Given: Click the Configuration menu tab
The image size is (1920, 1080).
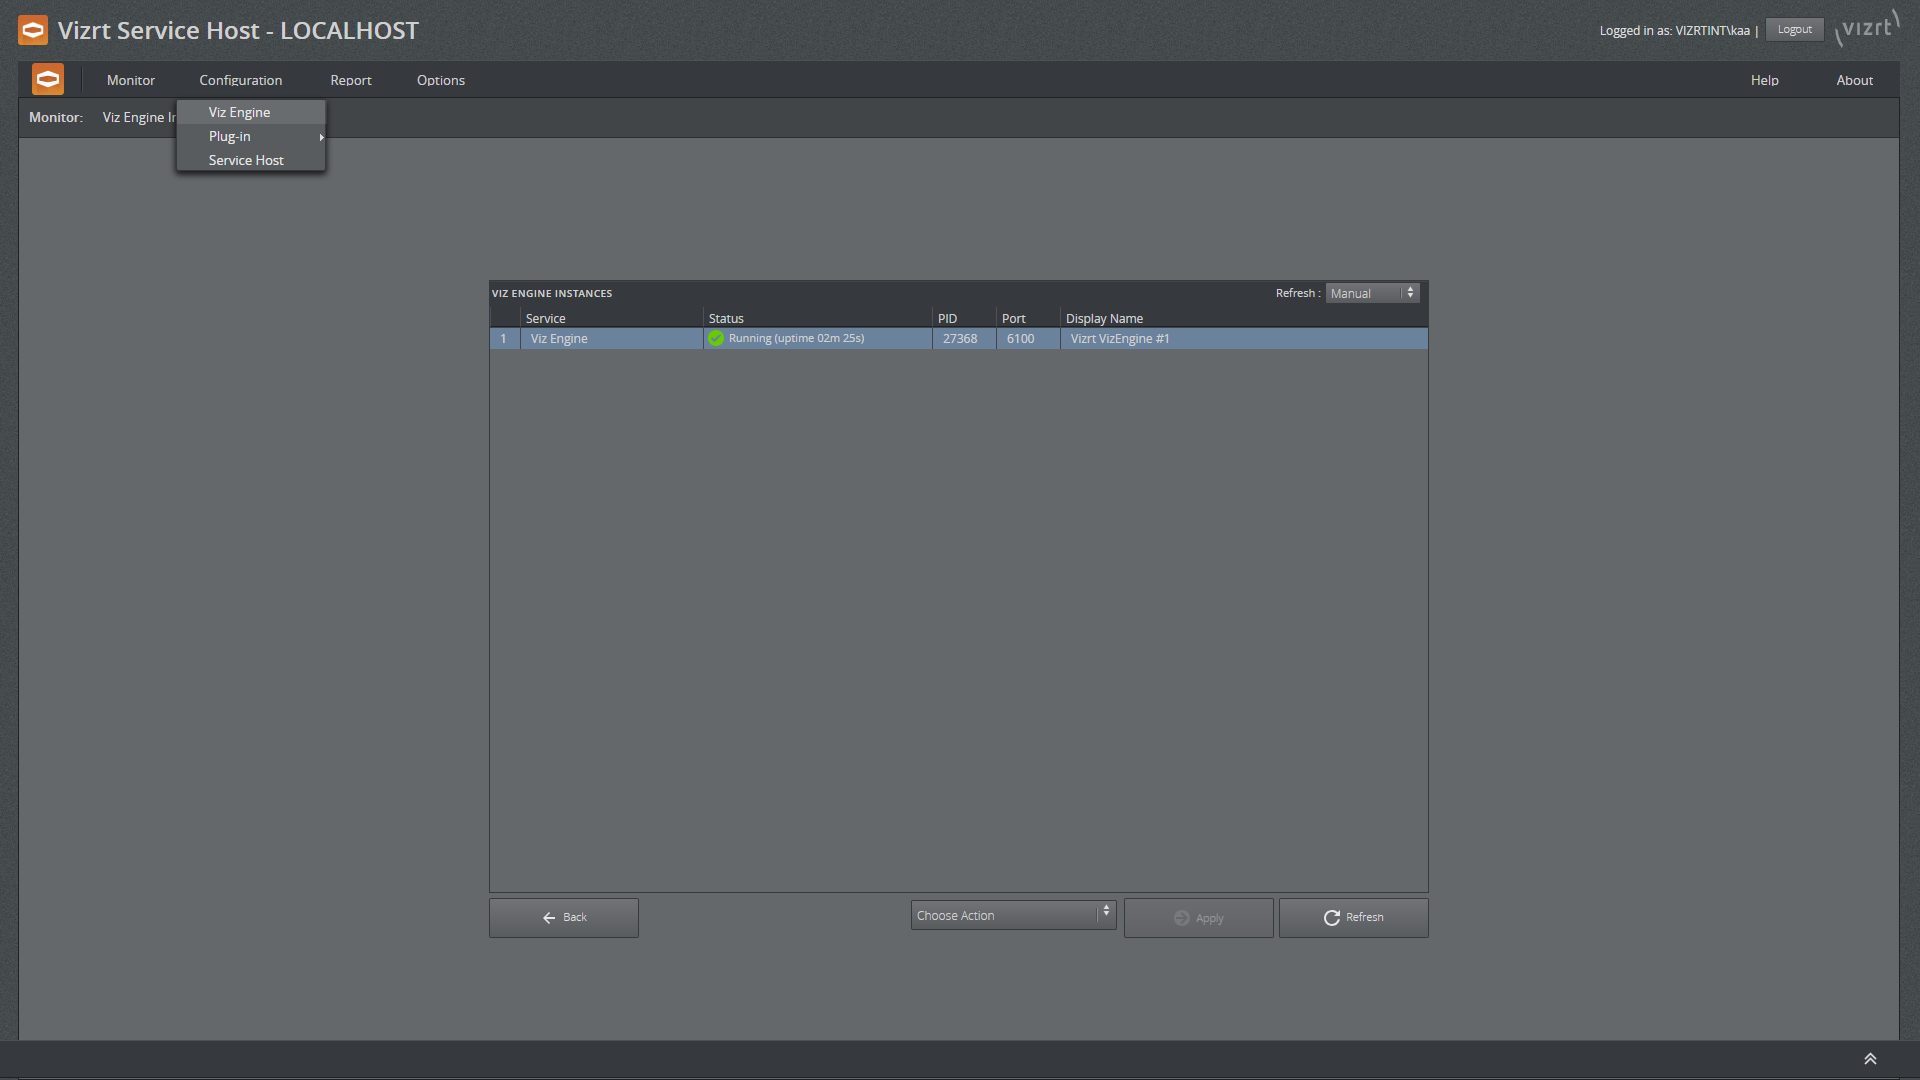Looking at the screenshot, I should [240, 80].
